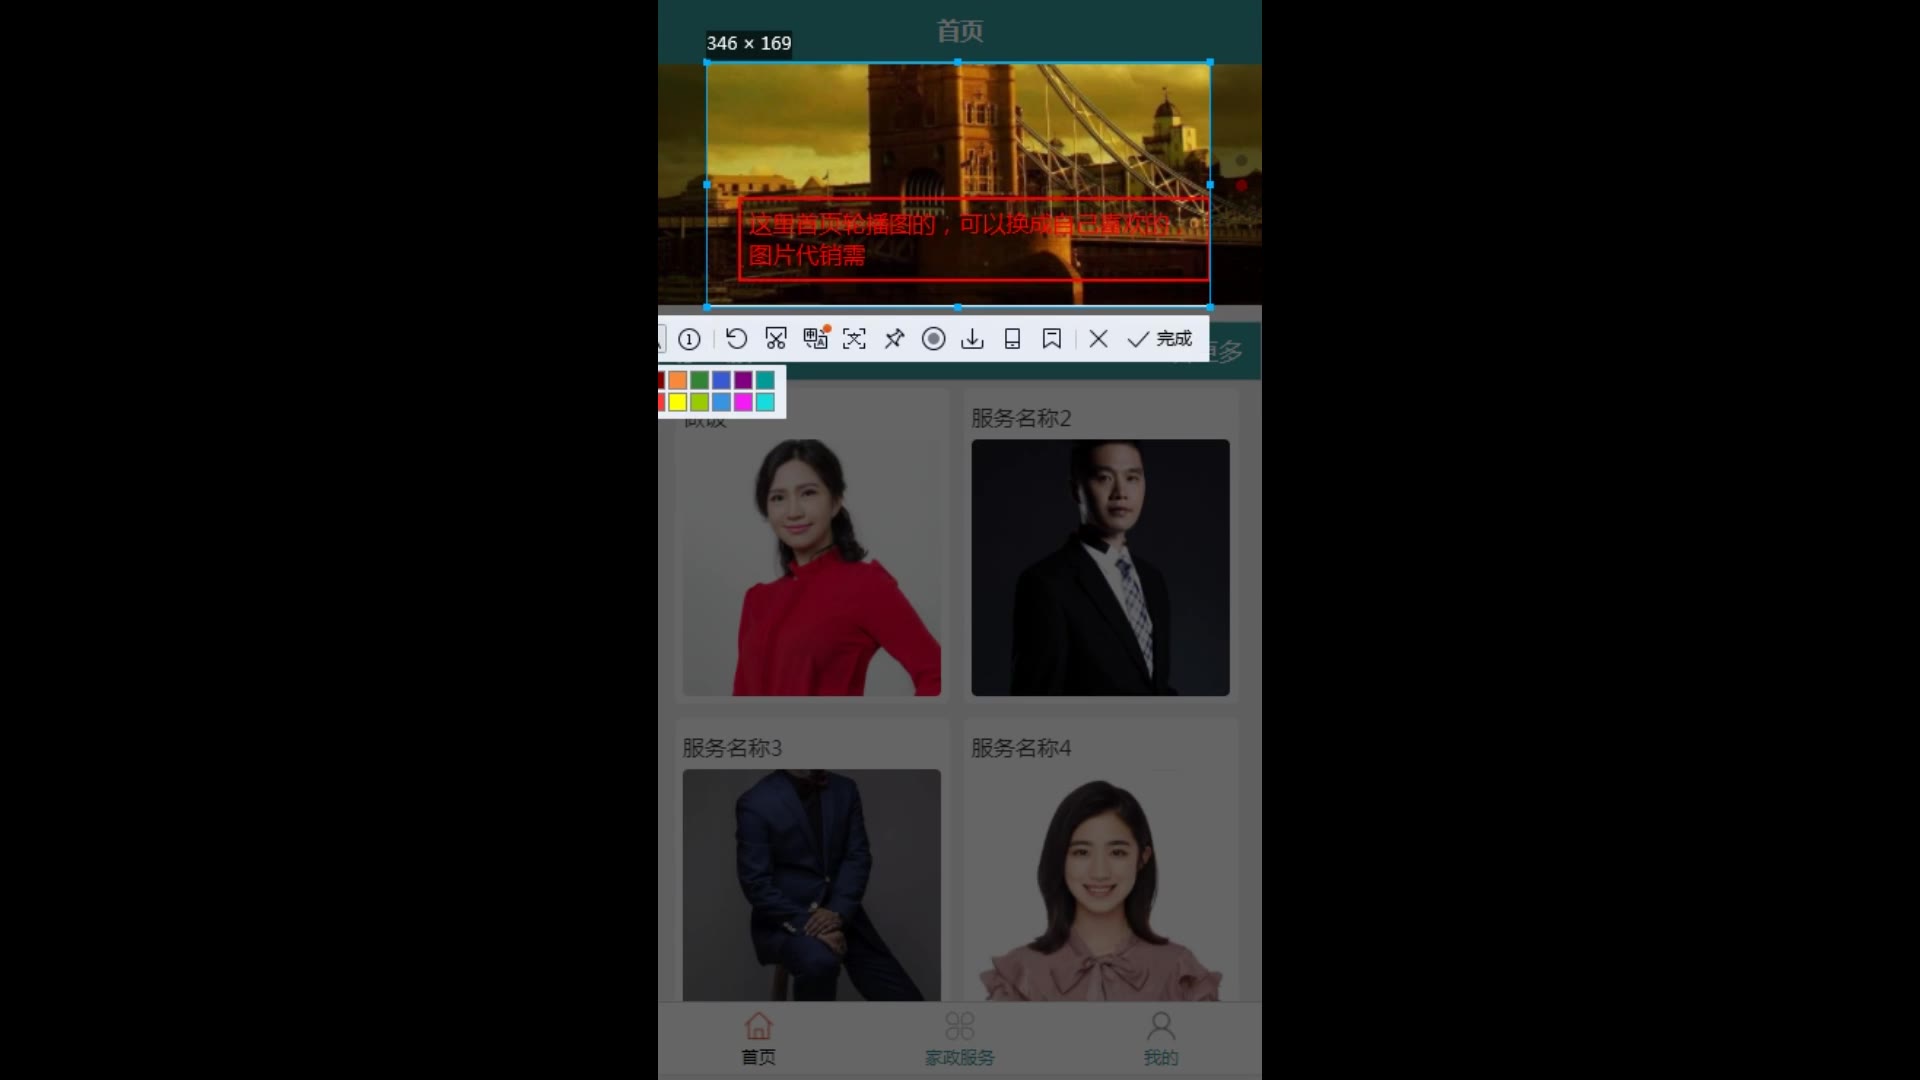Pick the lime green color swatch
1920x1080 pixels.
(699, 402)
